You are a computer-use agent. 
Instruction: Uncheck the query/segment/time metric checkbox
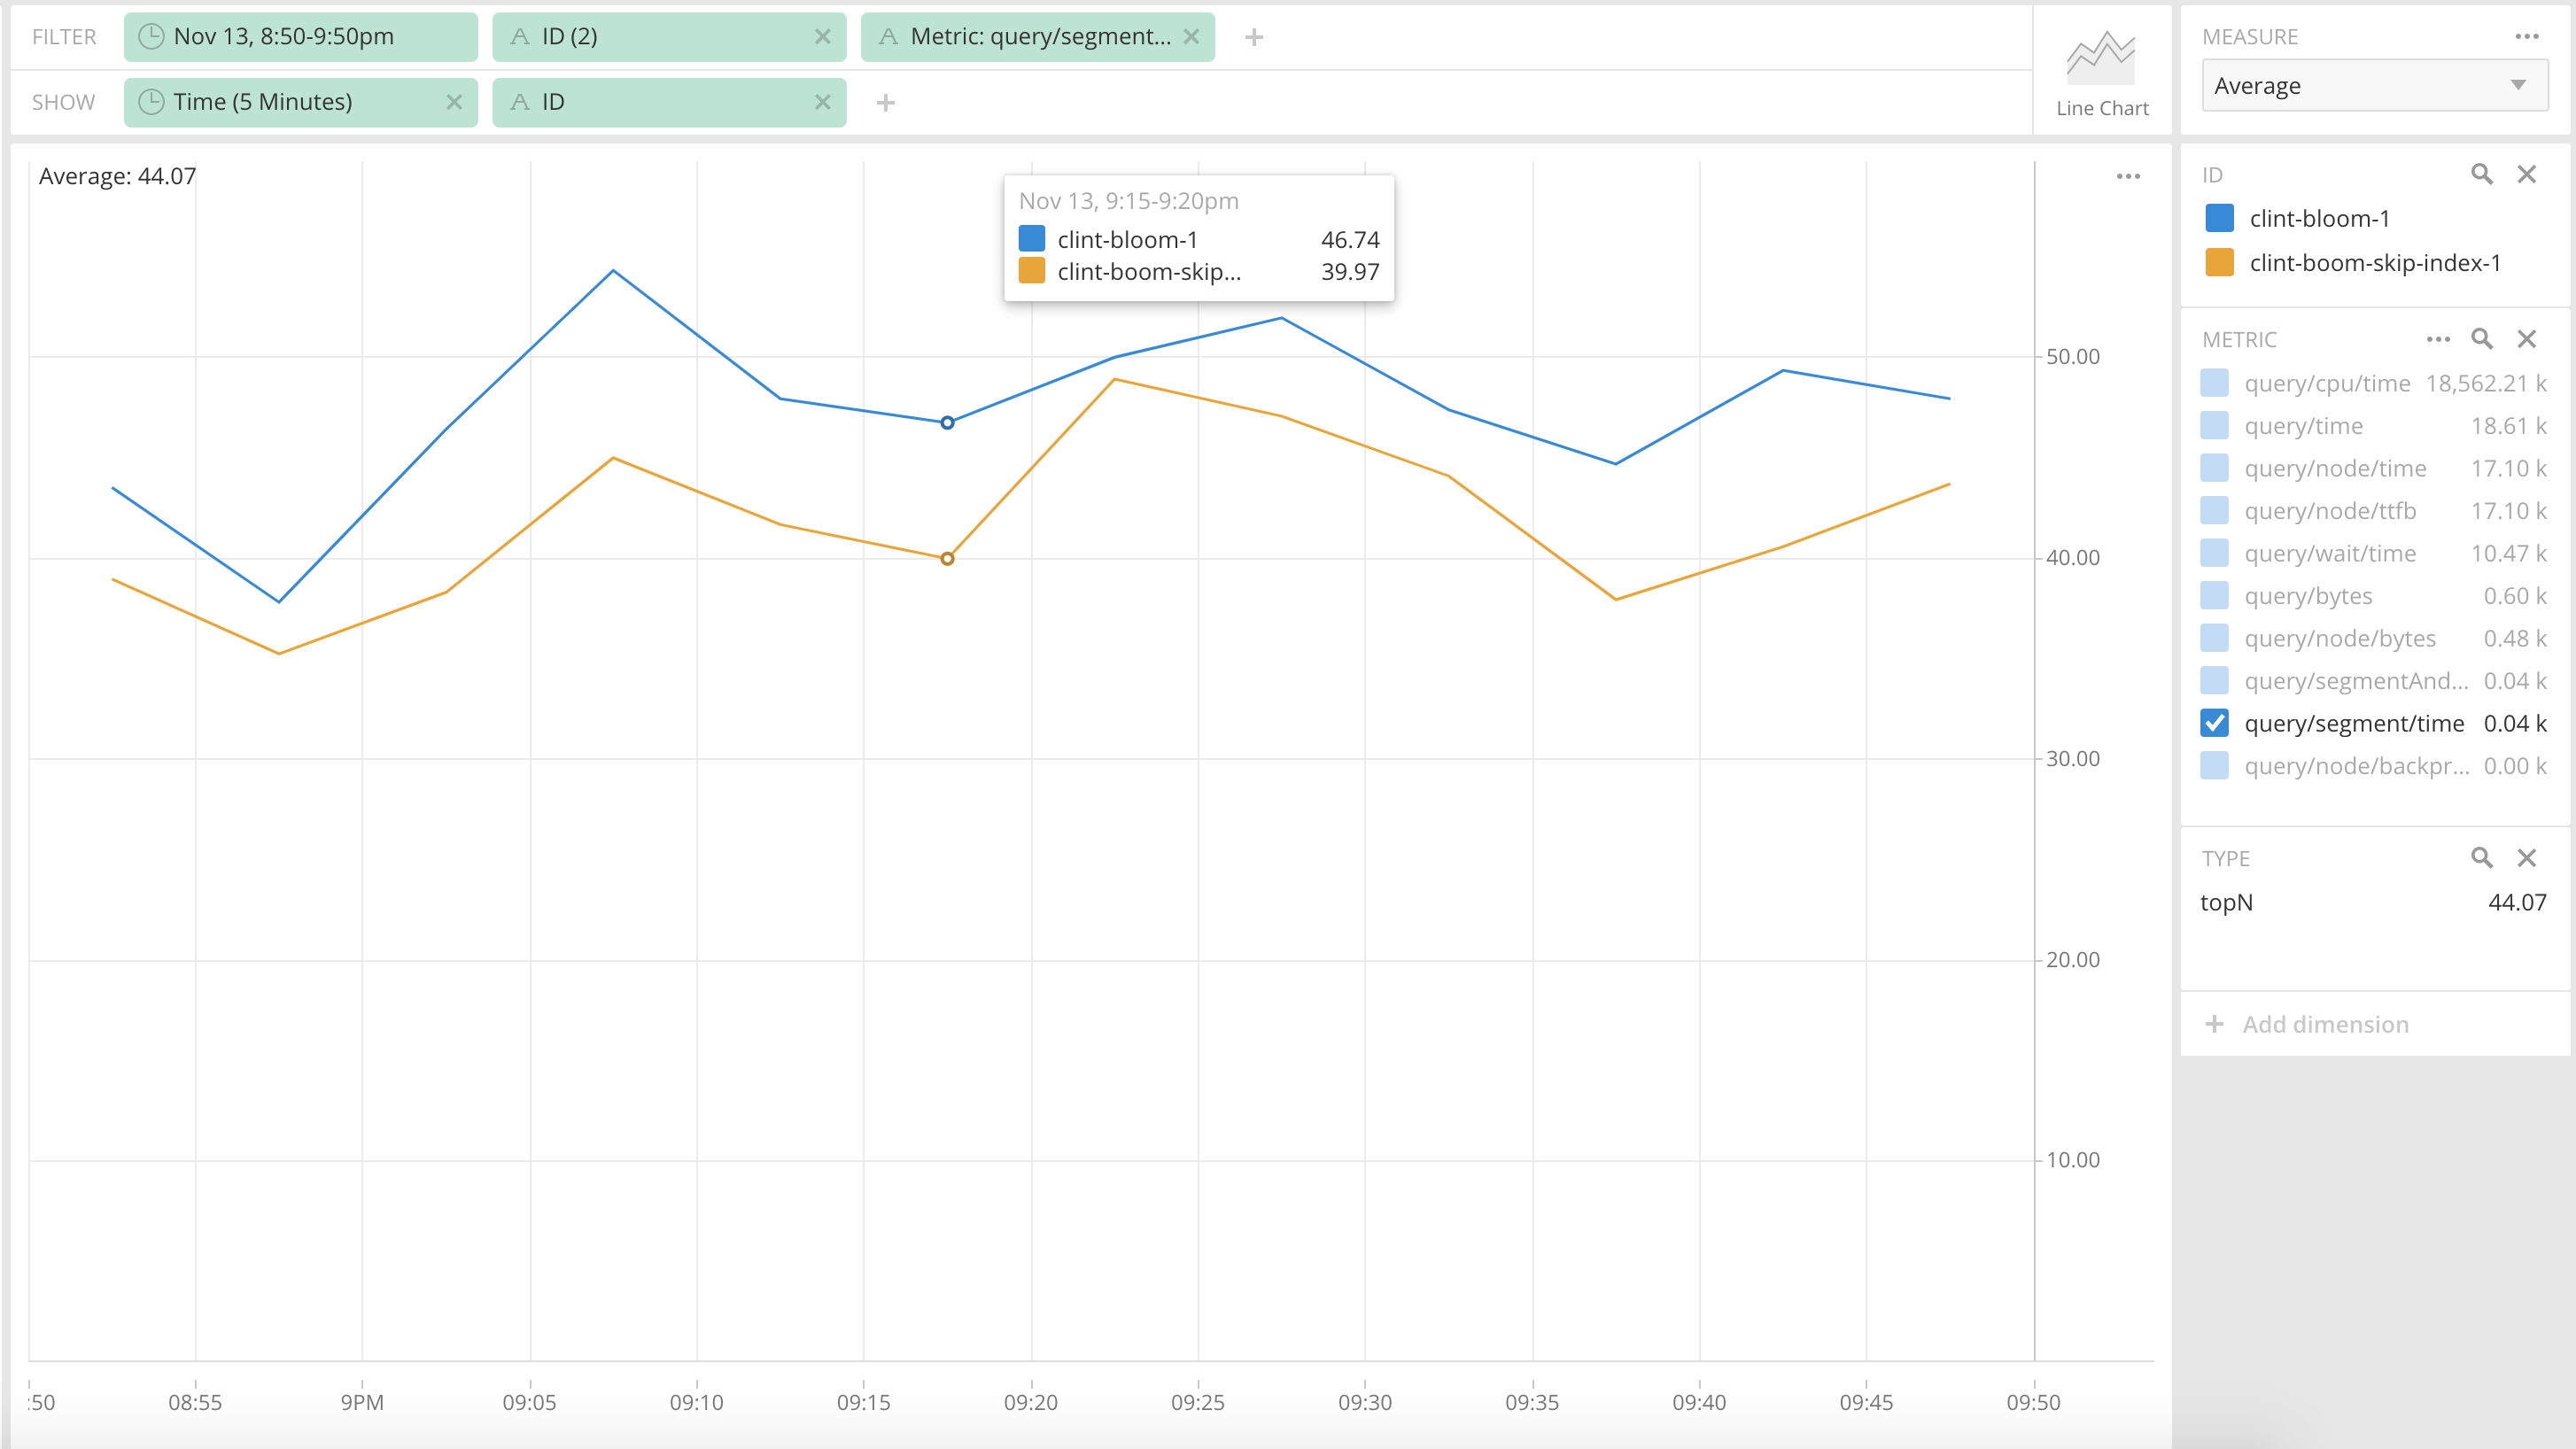tap(2215, 723)
